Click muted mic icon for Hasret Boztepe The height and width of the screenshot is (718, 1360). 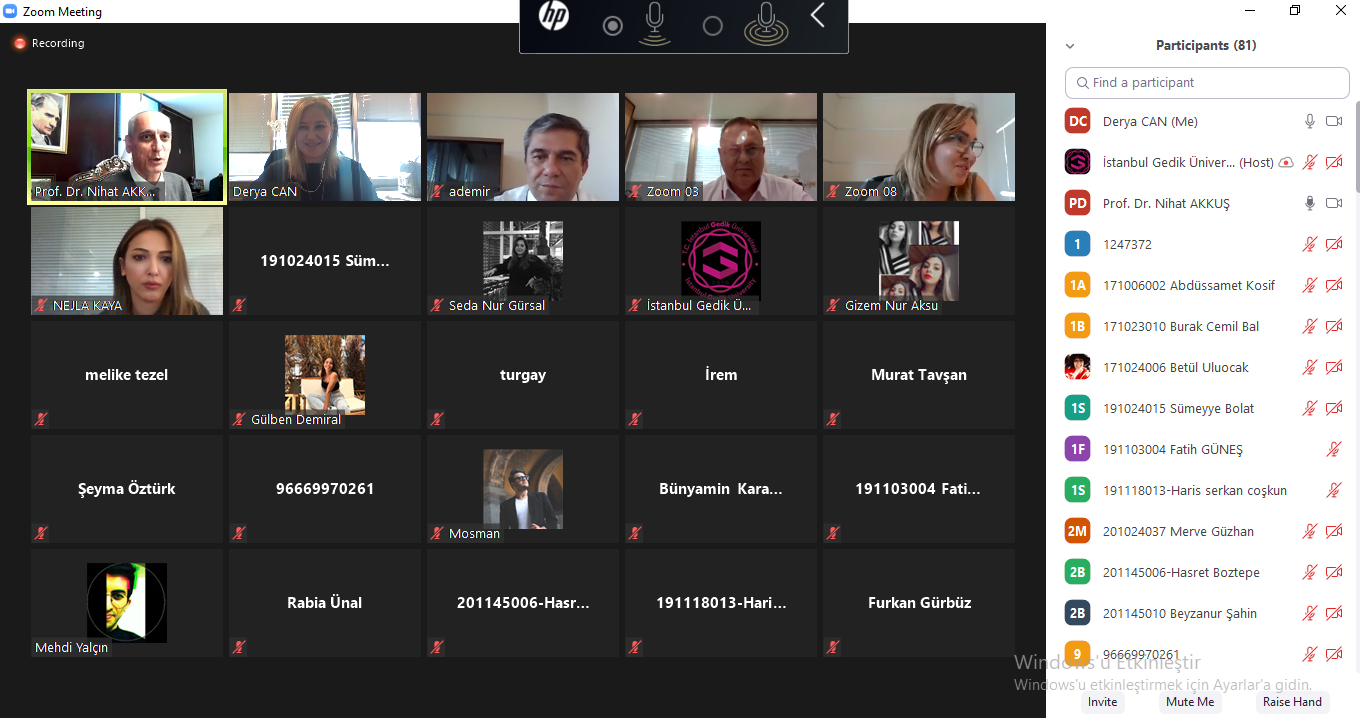coord(1310,572)
